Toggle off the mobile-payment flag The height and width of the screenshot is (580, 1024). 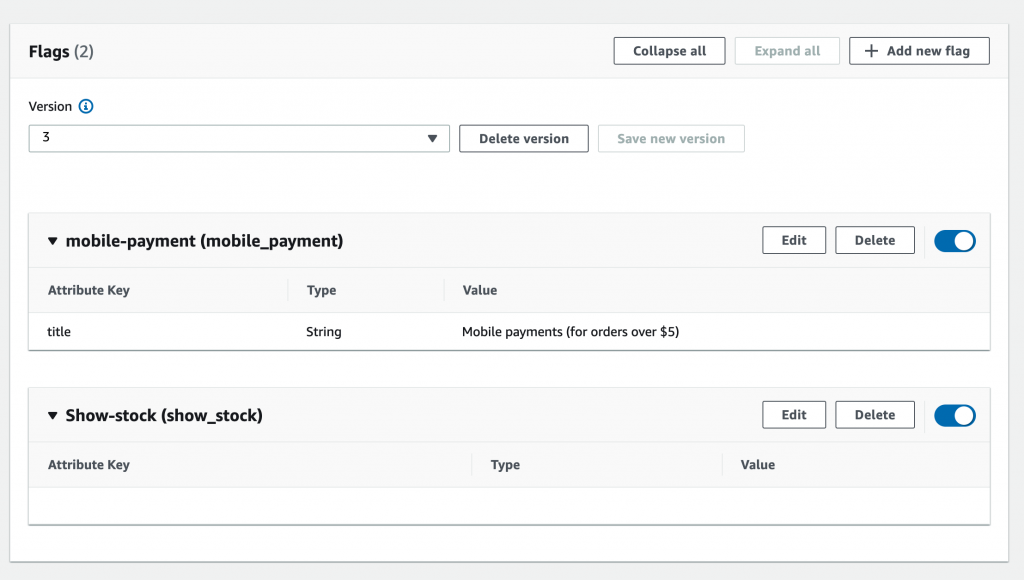tap(954, 241)
